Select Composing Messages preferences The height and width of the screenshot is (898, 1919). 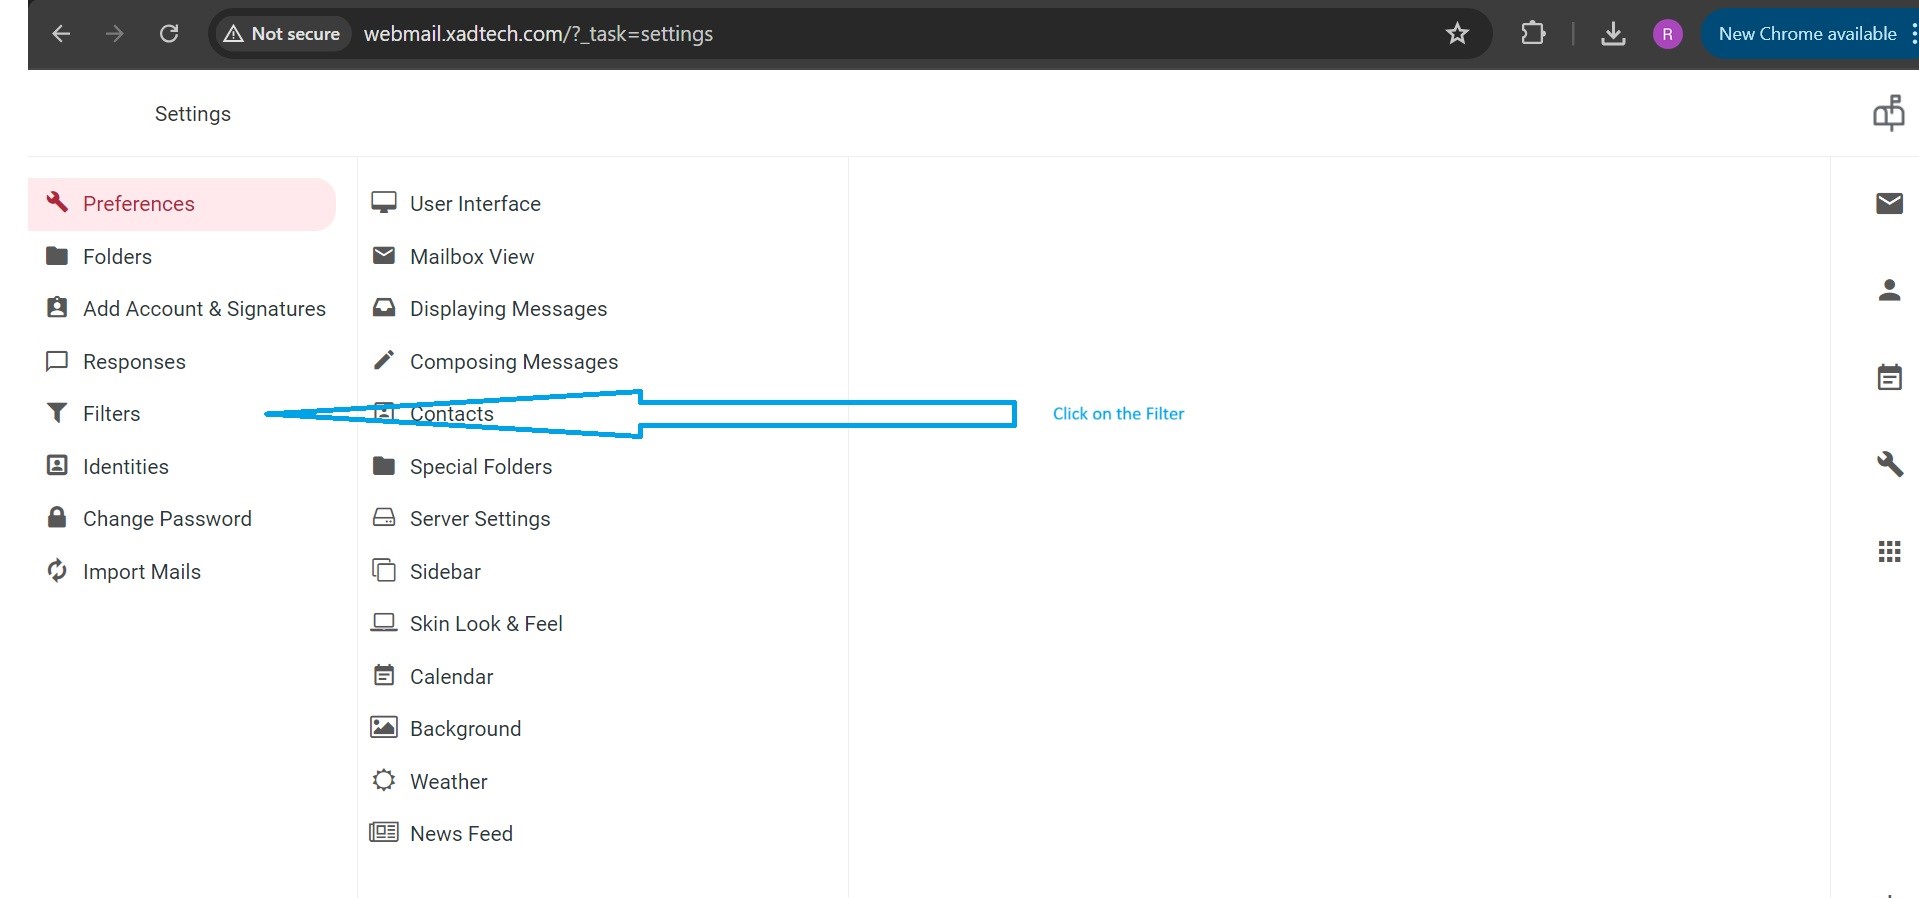pos(513,362)
